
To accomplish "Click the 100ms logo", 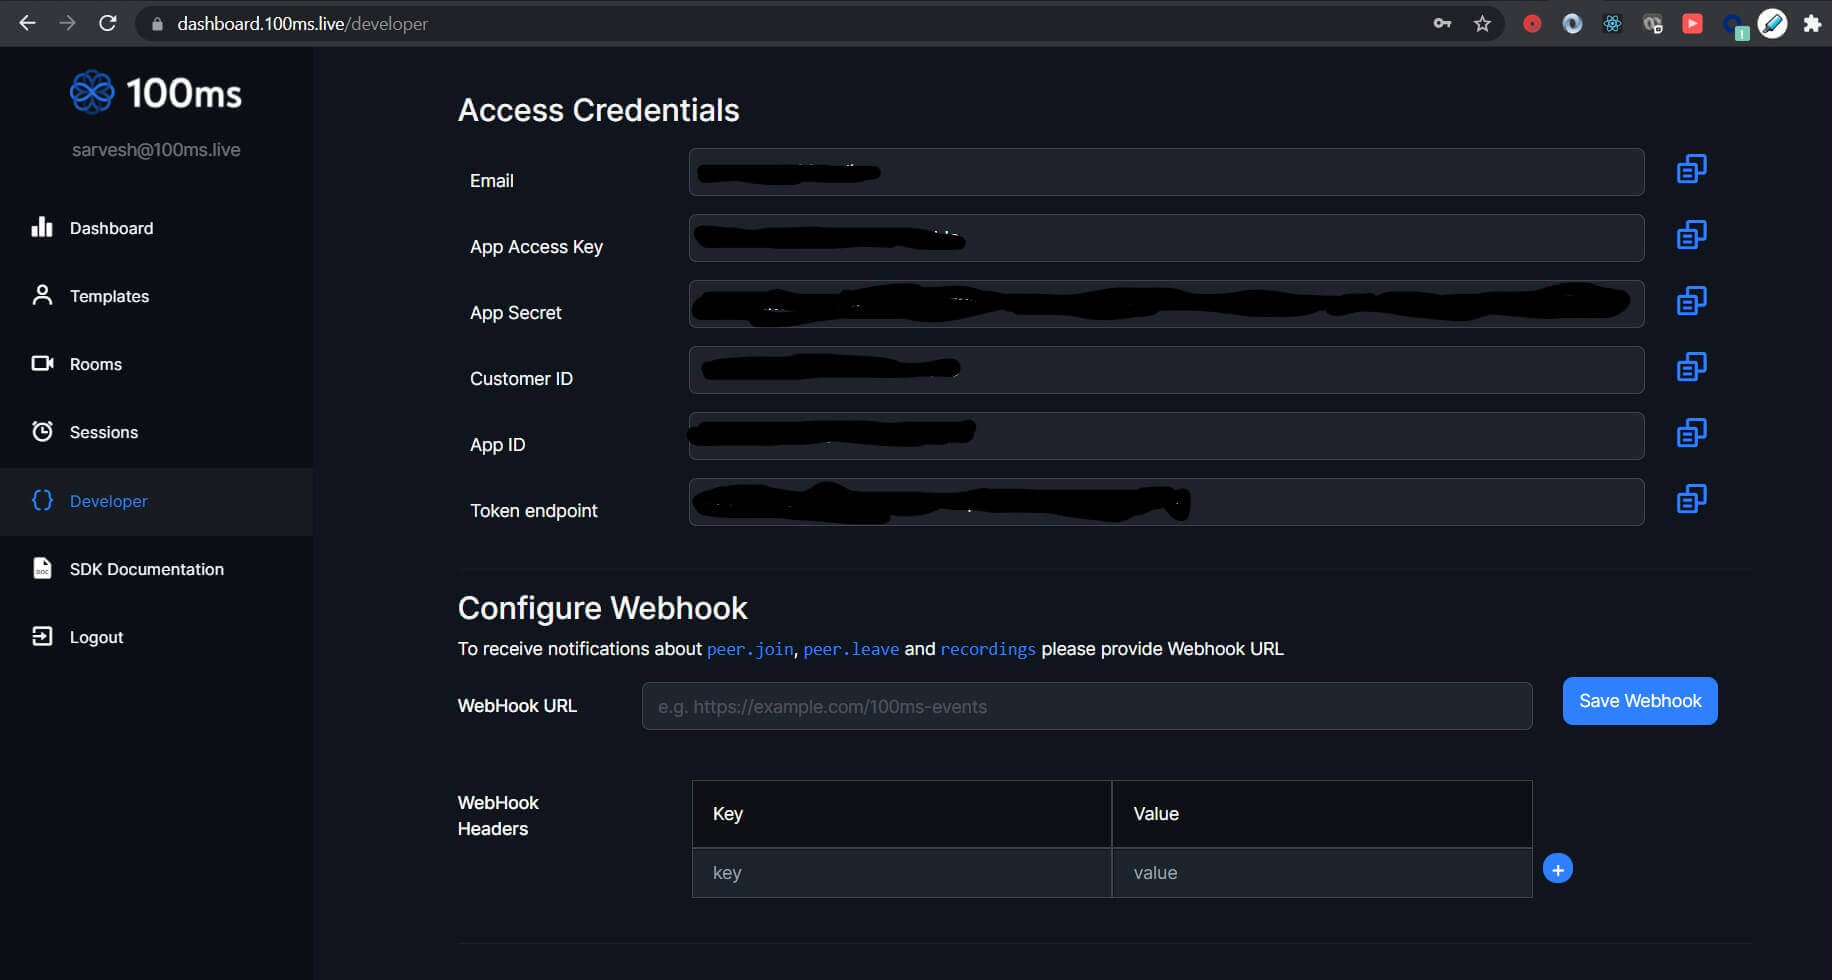I will 155,93.
